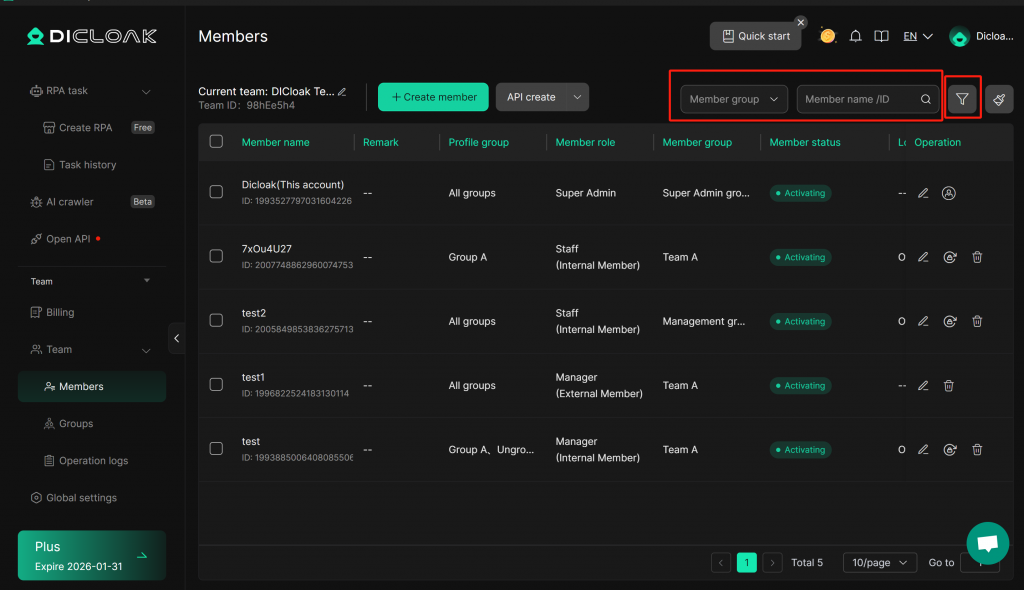The width and height of the screenshot is (1024, 590).
Task: Open the notifications bell
Action: (855, 36)
